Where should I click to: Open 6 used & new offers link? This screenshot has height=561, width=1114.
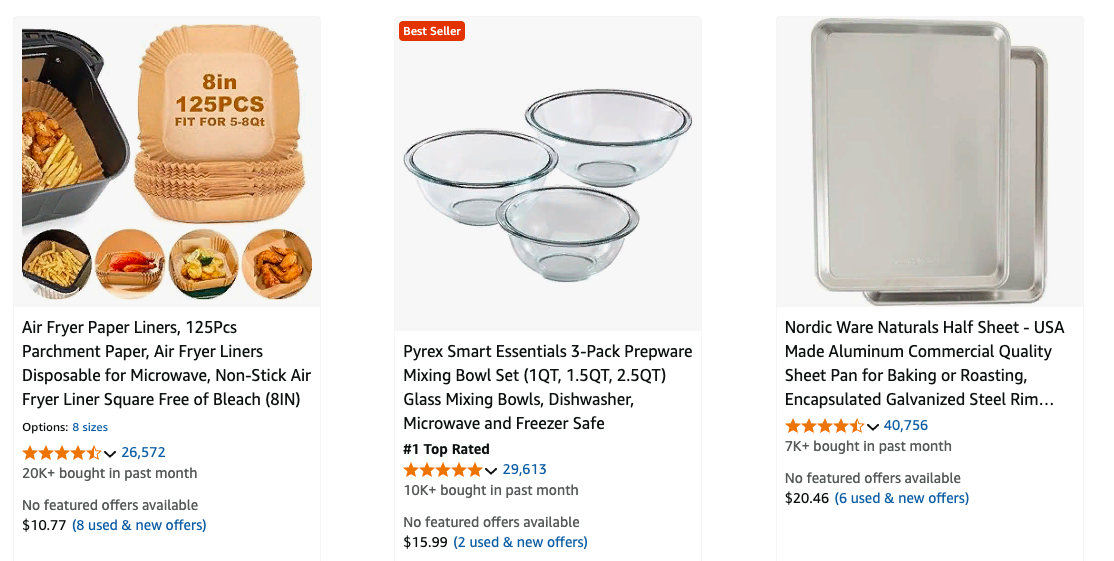click(x=902, y=498)
